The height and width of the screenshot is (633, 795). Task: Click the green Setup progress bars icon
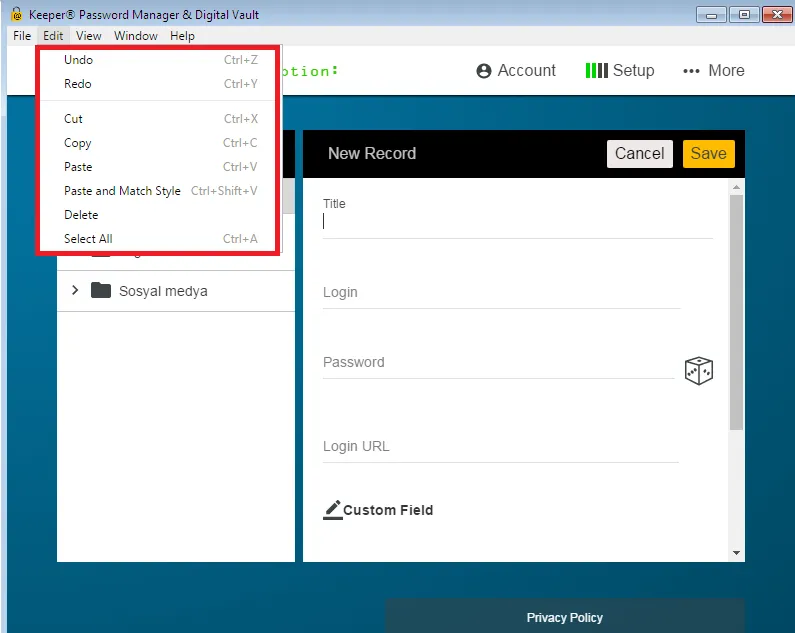pyautogui.click(x=596, y=71)
